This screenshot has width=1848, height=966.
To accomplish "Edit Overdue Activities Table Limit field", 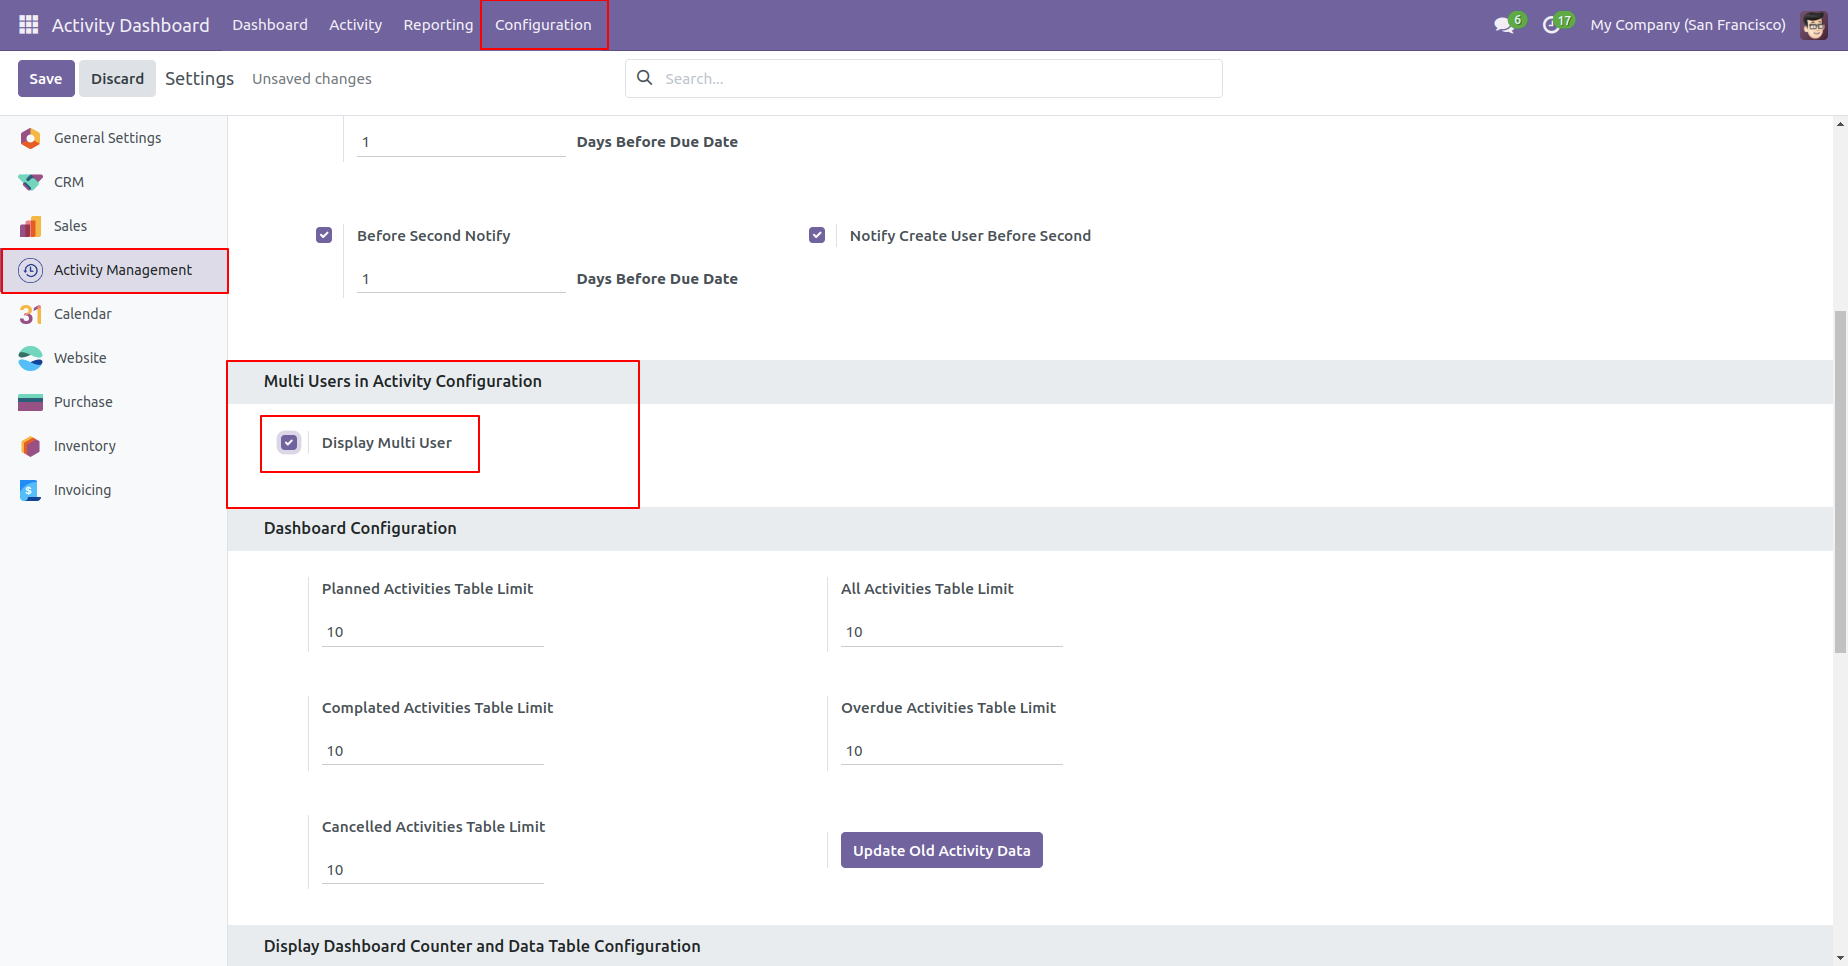I will (x=952, y=751).
